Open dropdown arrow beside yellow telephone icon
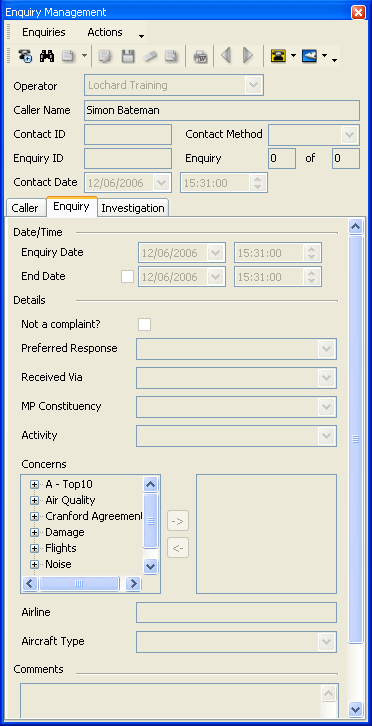Viewport: 372px width, 726px height. (x=294, y=56)
